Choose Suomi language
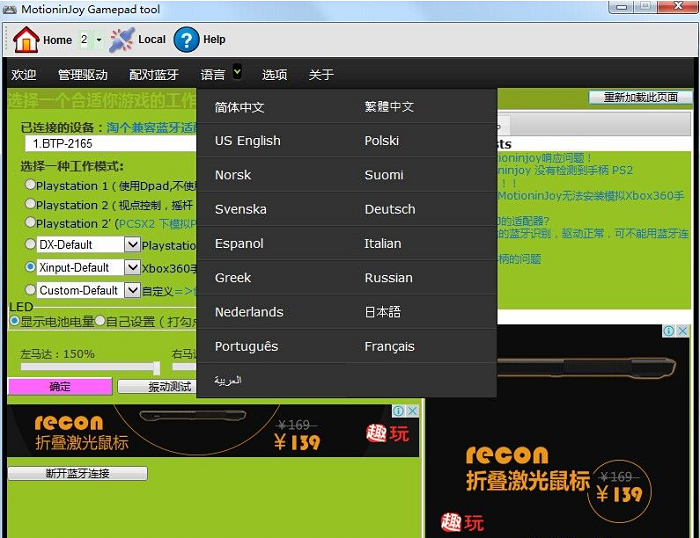Screen dimensions: 700x538 (x=384, y=175)
